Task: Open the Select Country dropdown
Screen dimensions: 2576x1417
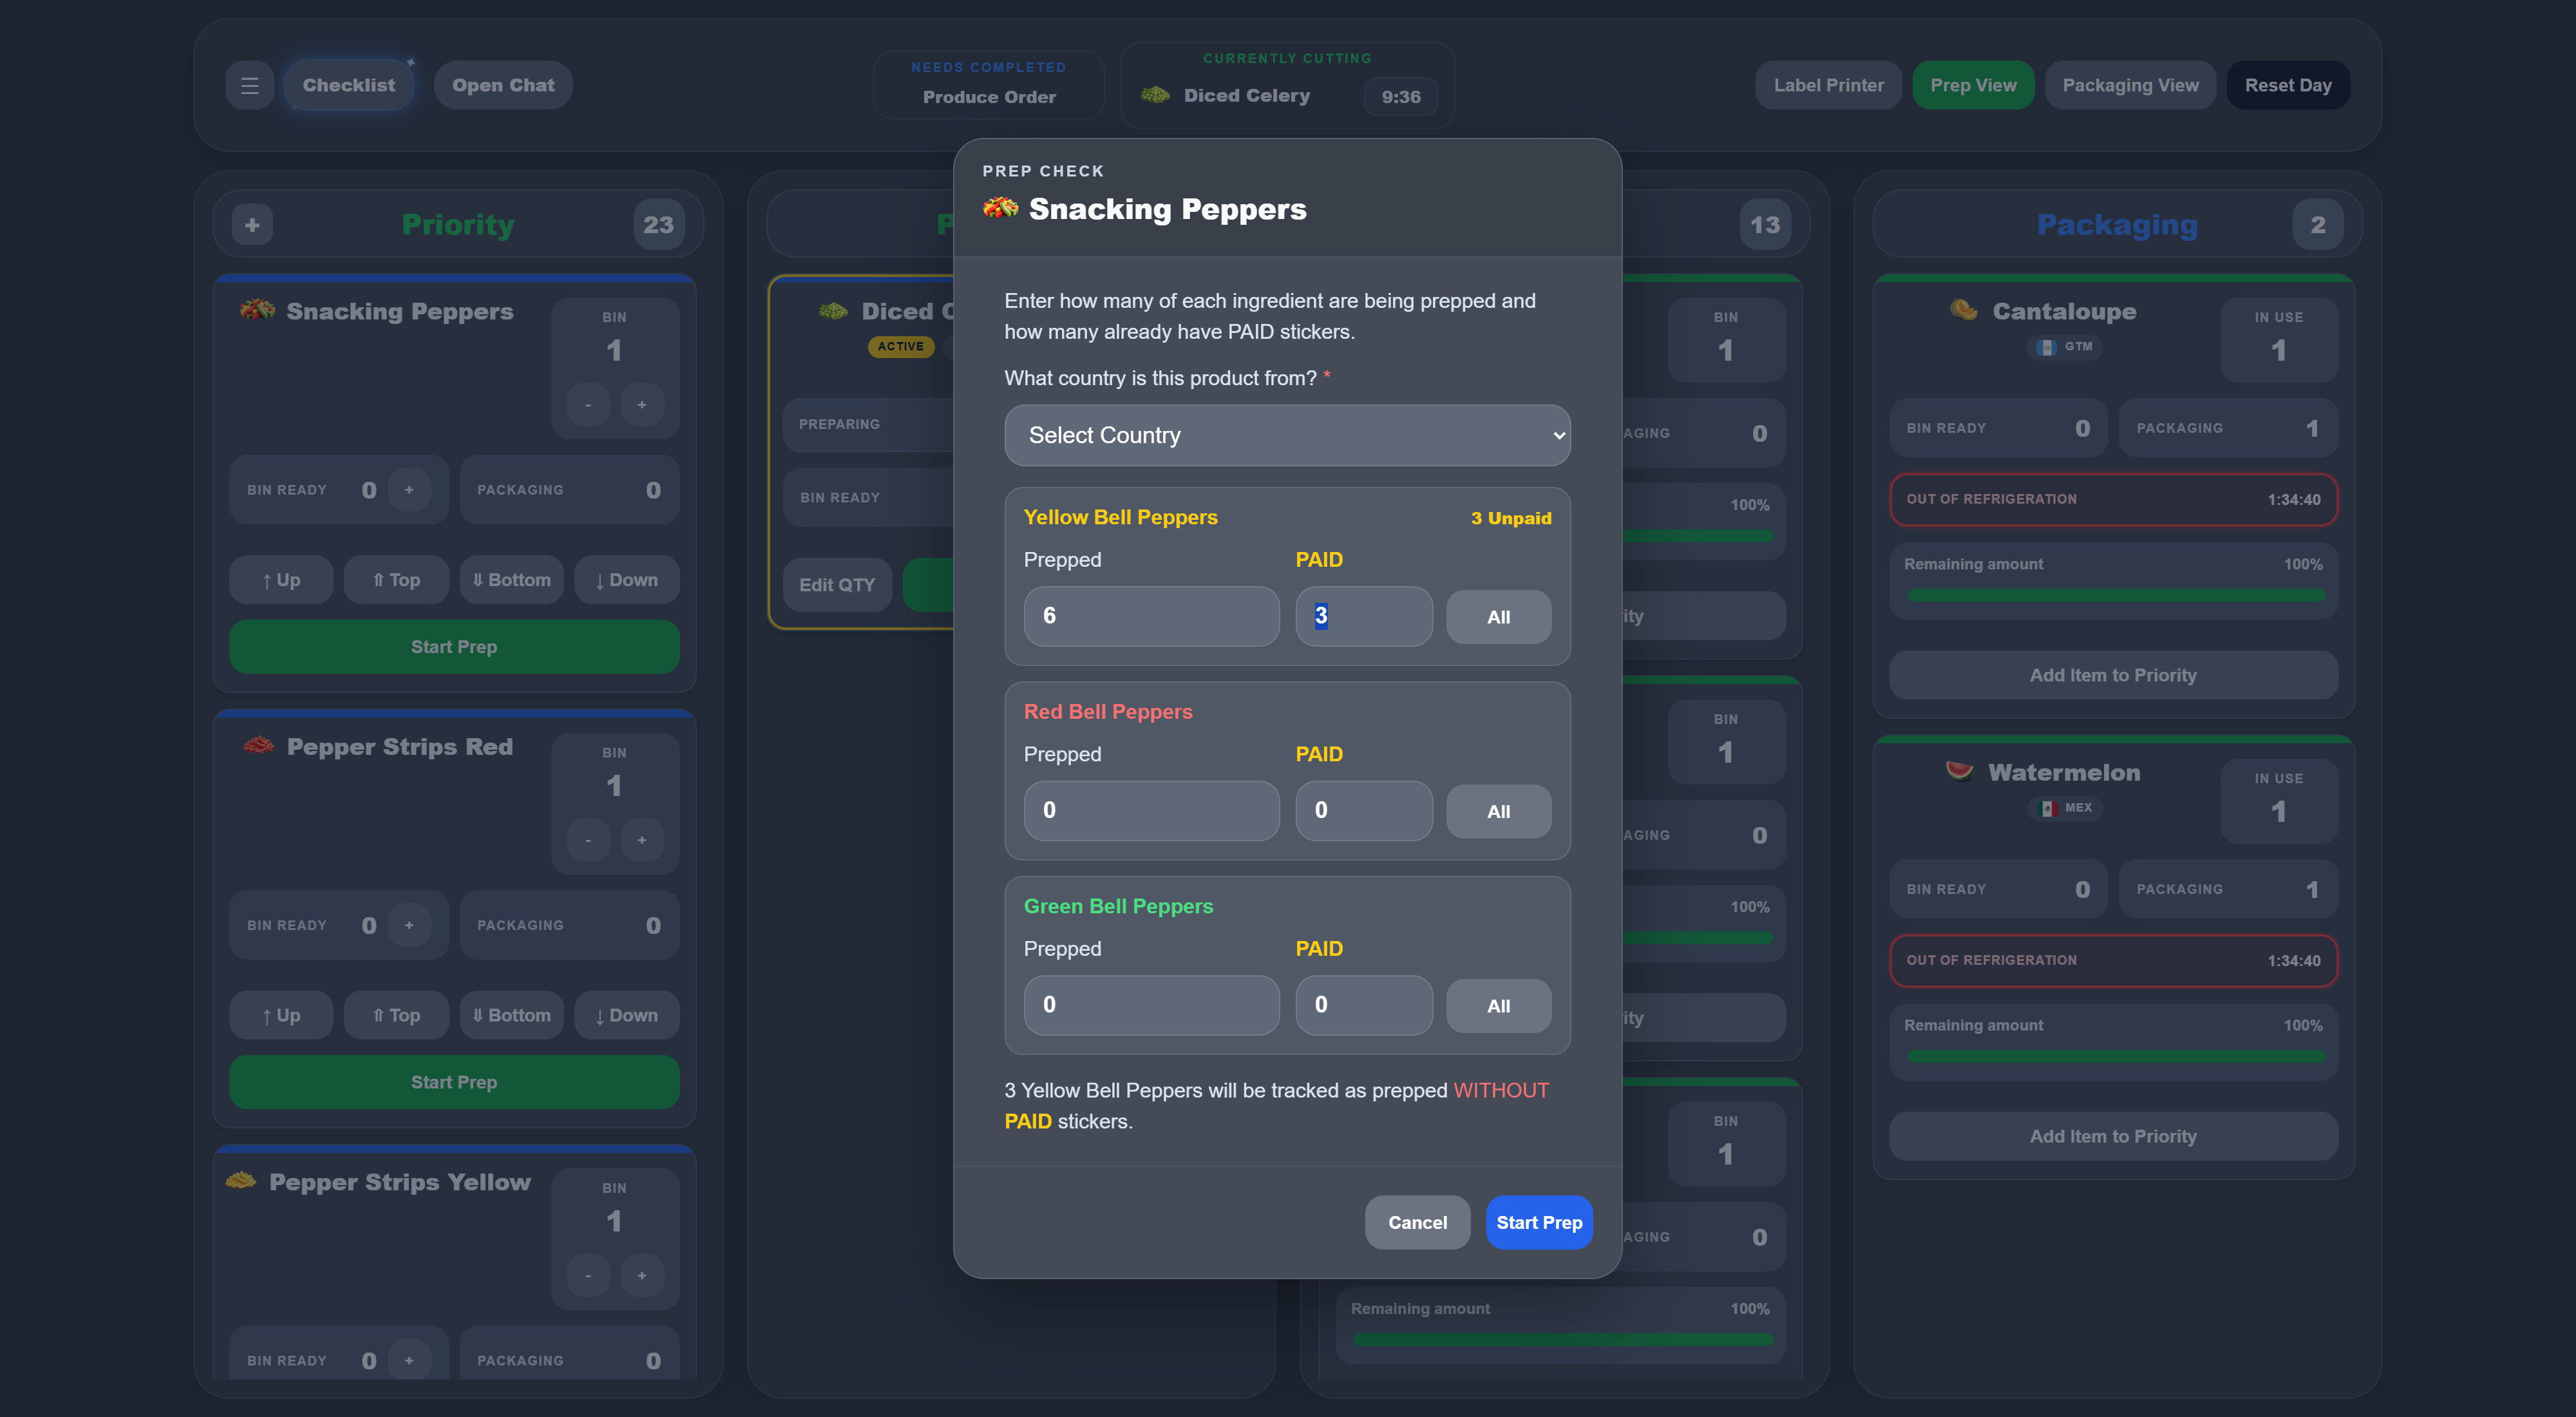Action: (x=1287, y=435)
